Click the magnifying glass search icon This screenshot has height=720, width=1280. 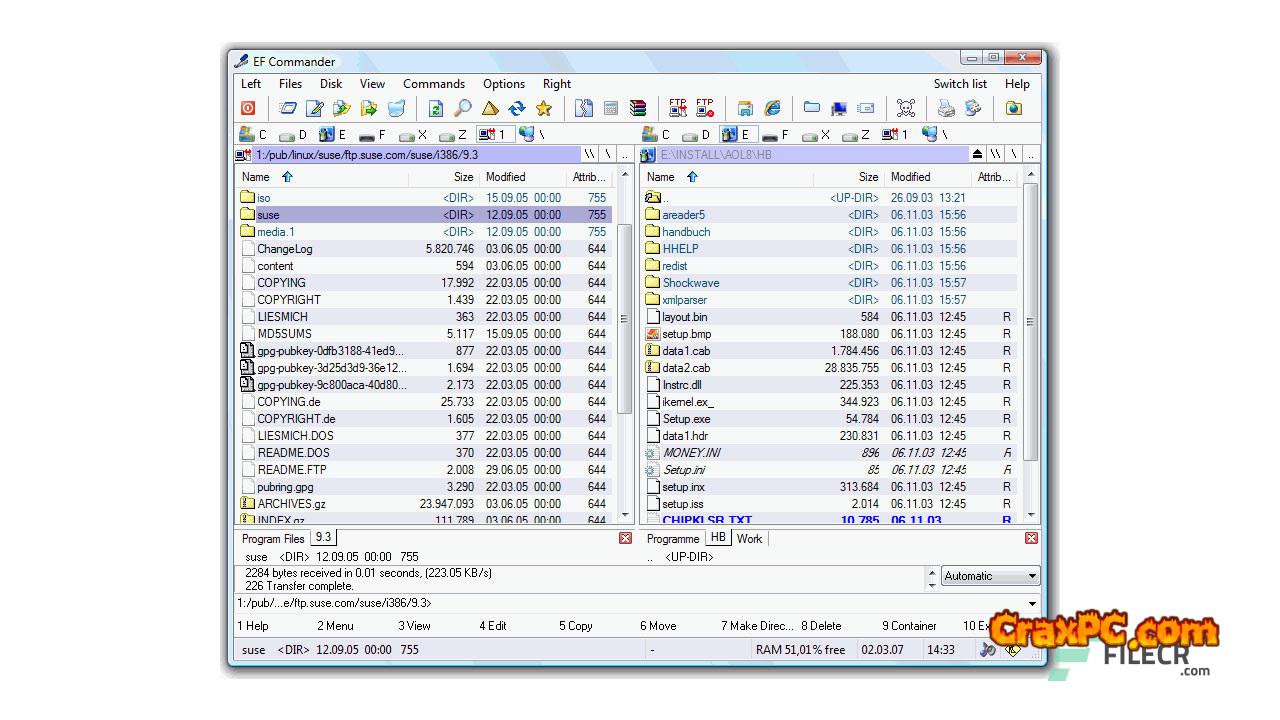(x=463, y=108)
